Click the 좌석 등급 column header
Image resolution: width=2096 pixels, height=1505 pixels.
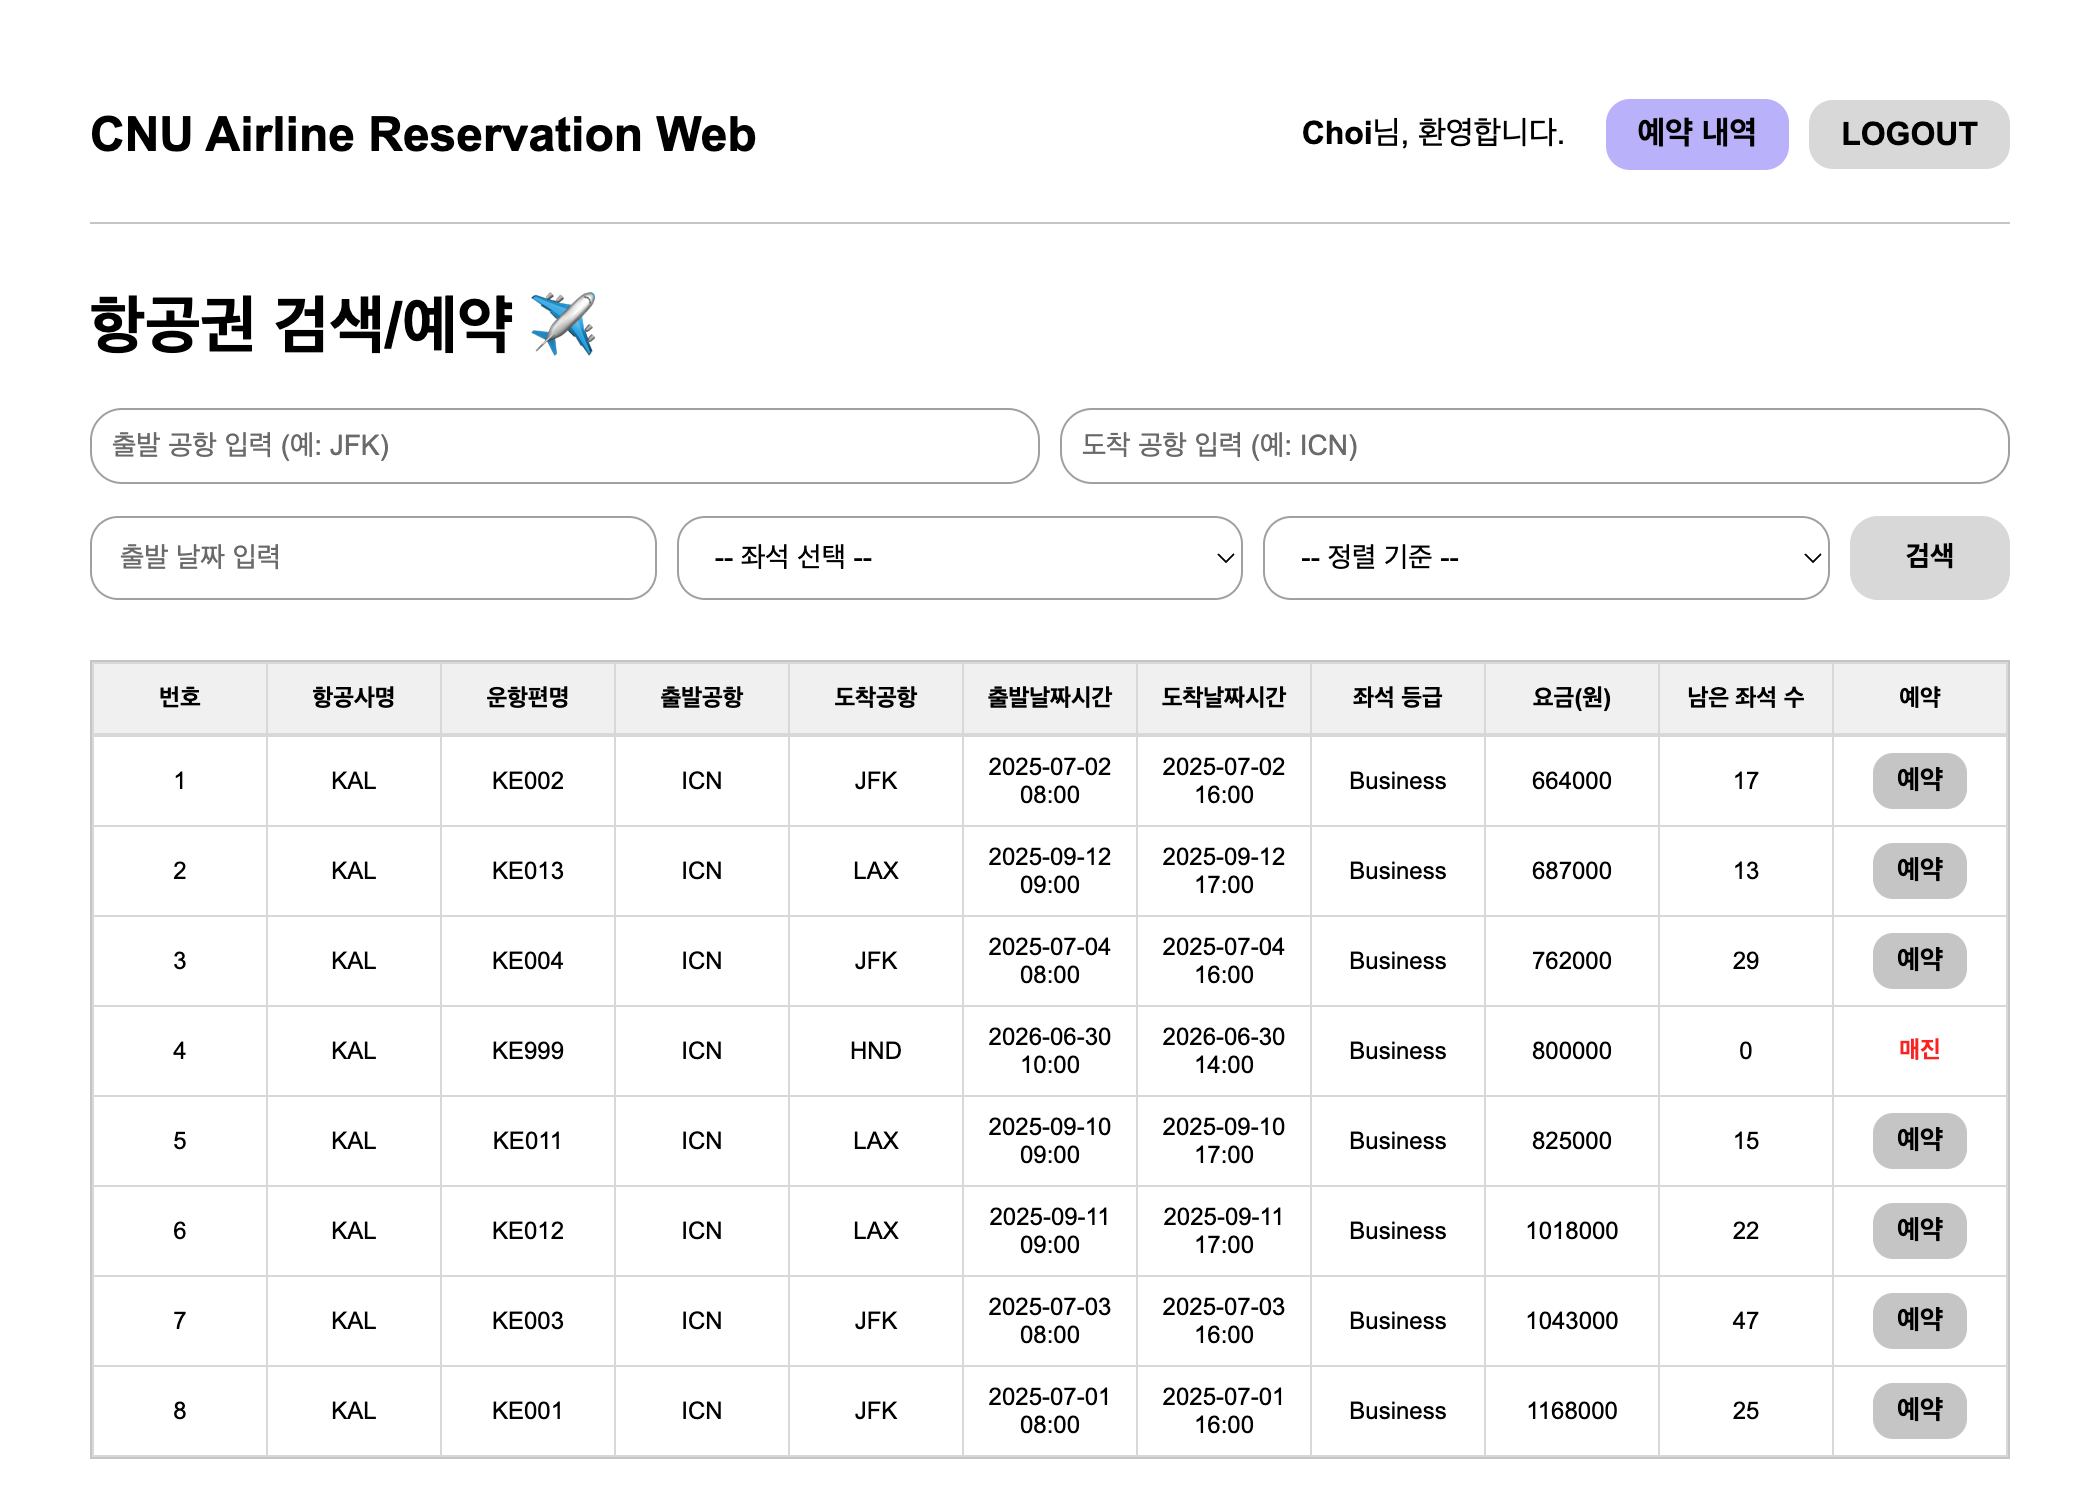(x=1398, y=697)
